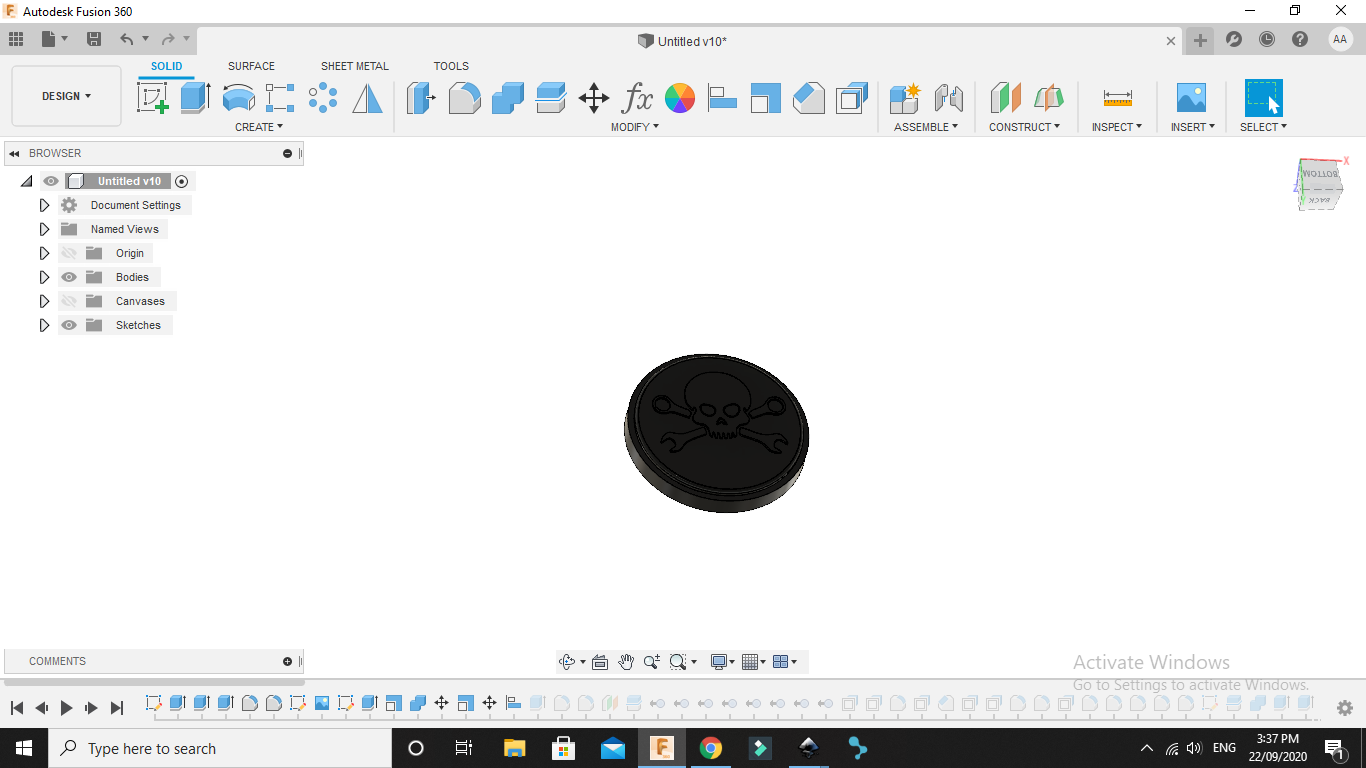Click the Move/Copy arrows icon
1366x768 pixels.
(x=594, y=98)
